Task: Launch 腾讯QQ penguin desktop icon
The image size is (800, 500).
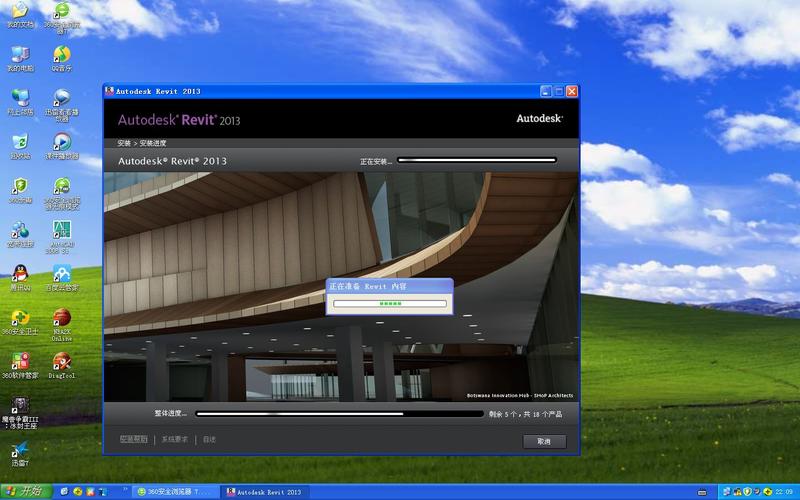Action: 20,278
